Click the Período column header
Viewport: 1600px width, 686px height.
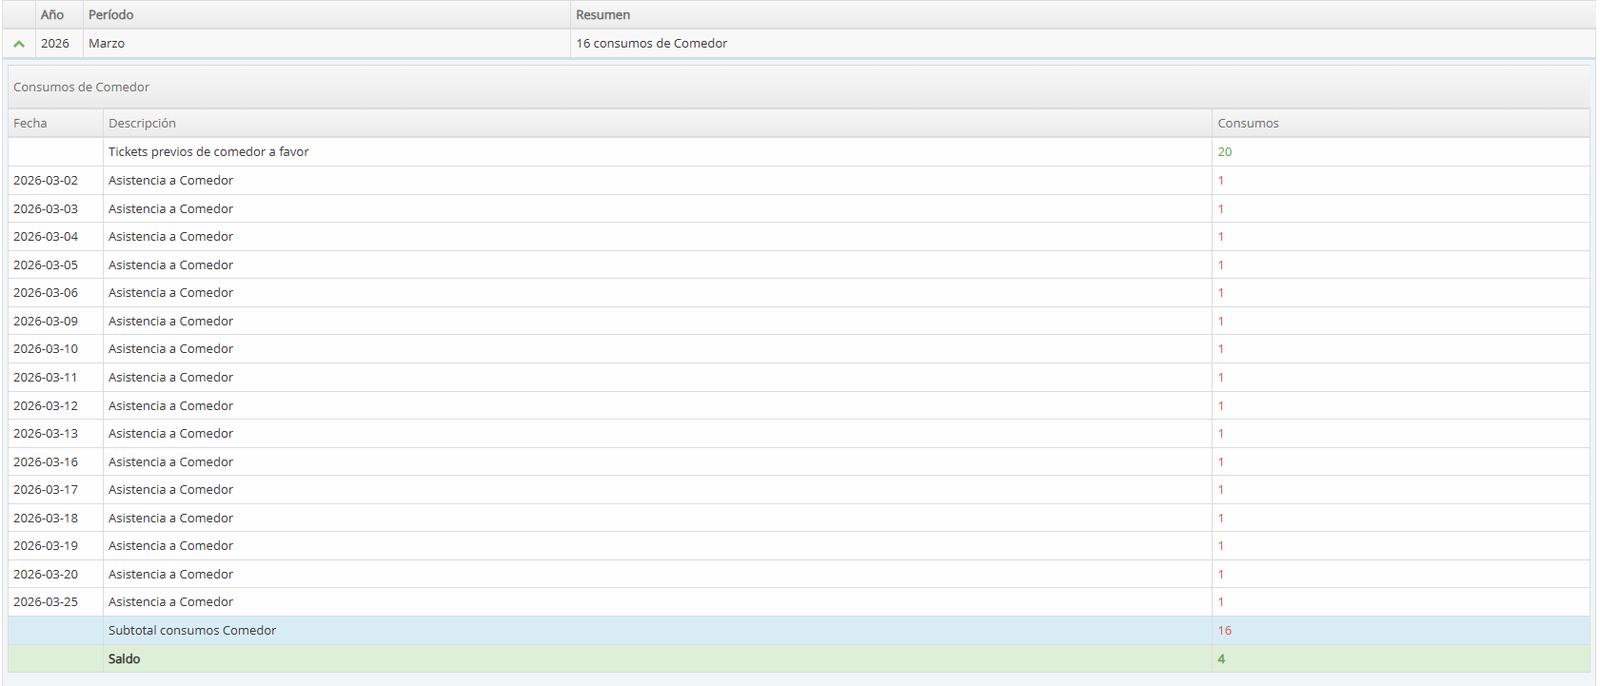[110, 15]
